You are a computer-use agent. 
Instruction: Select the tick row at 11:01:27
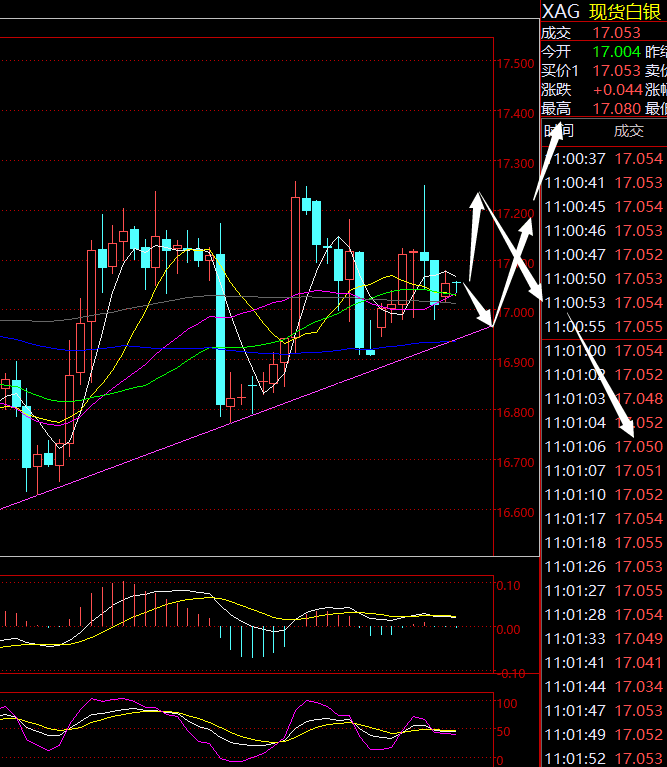coord(604,590)
